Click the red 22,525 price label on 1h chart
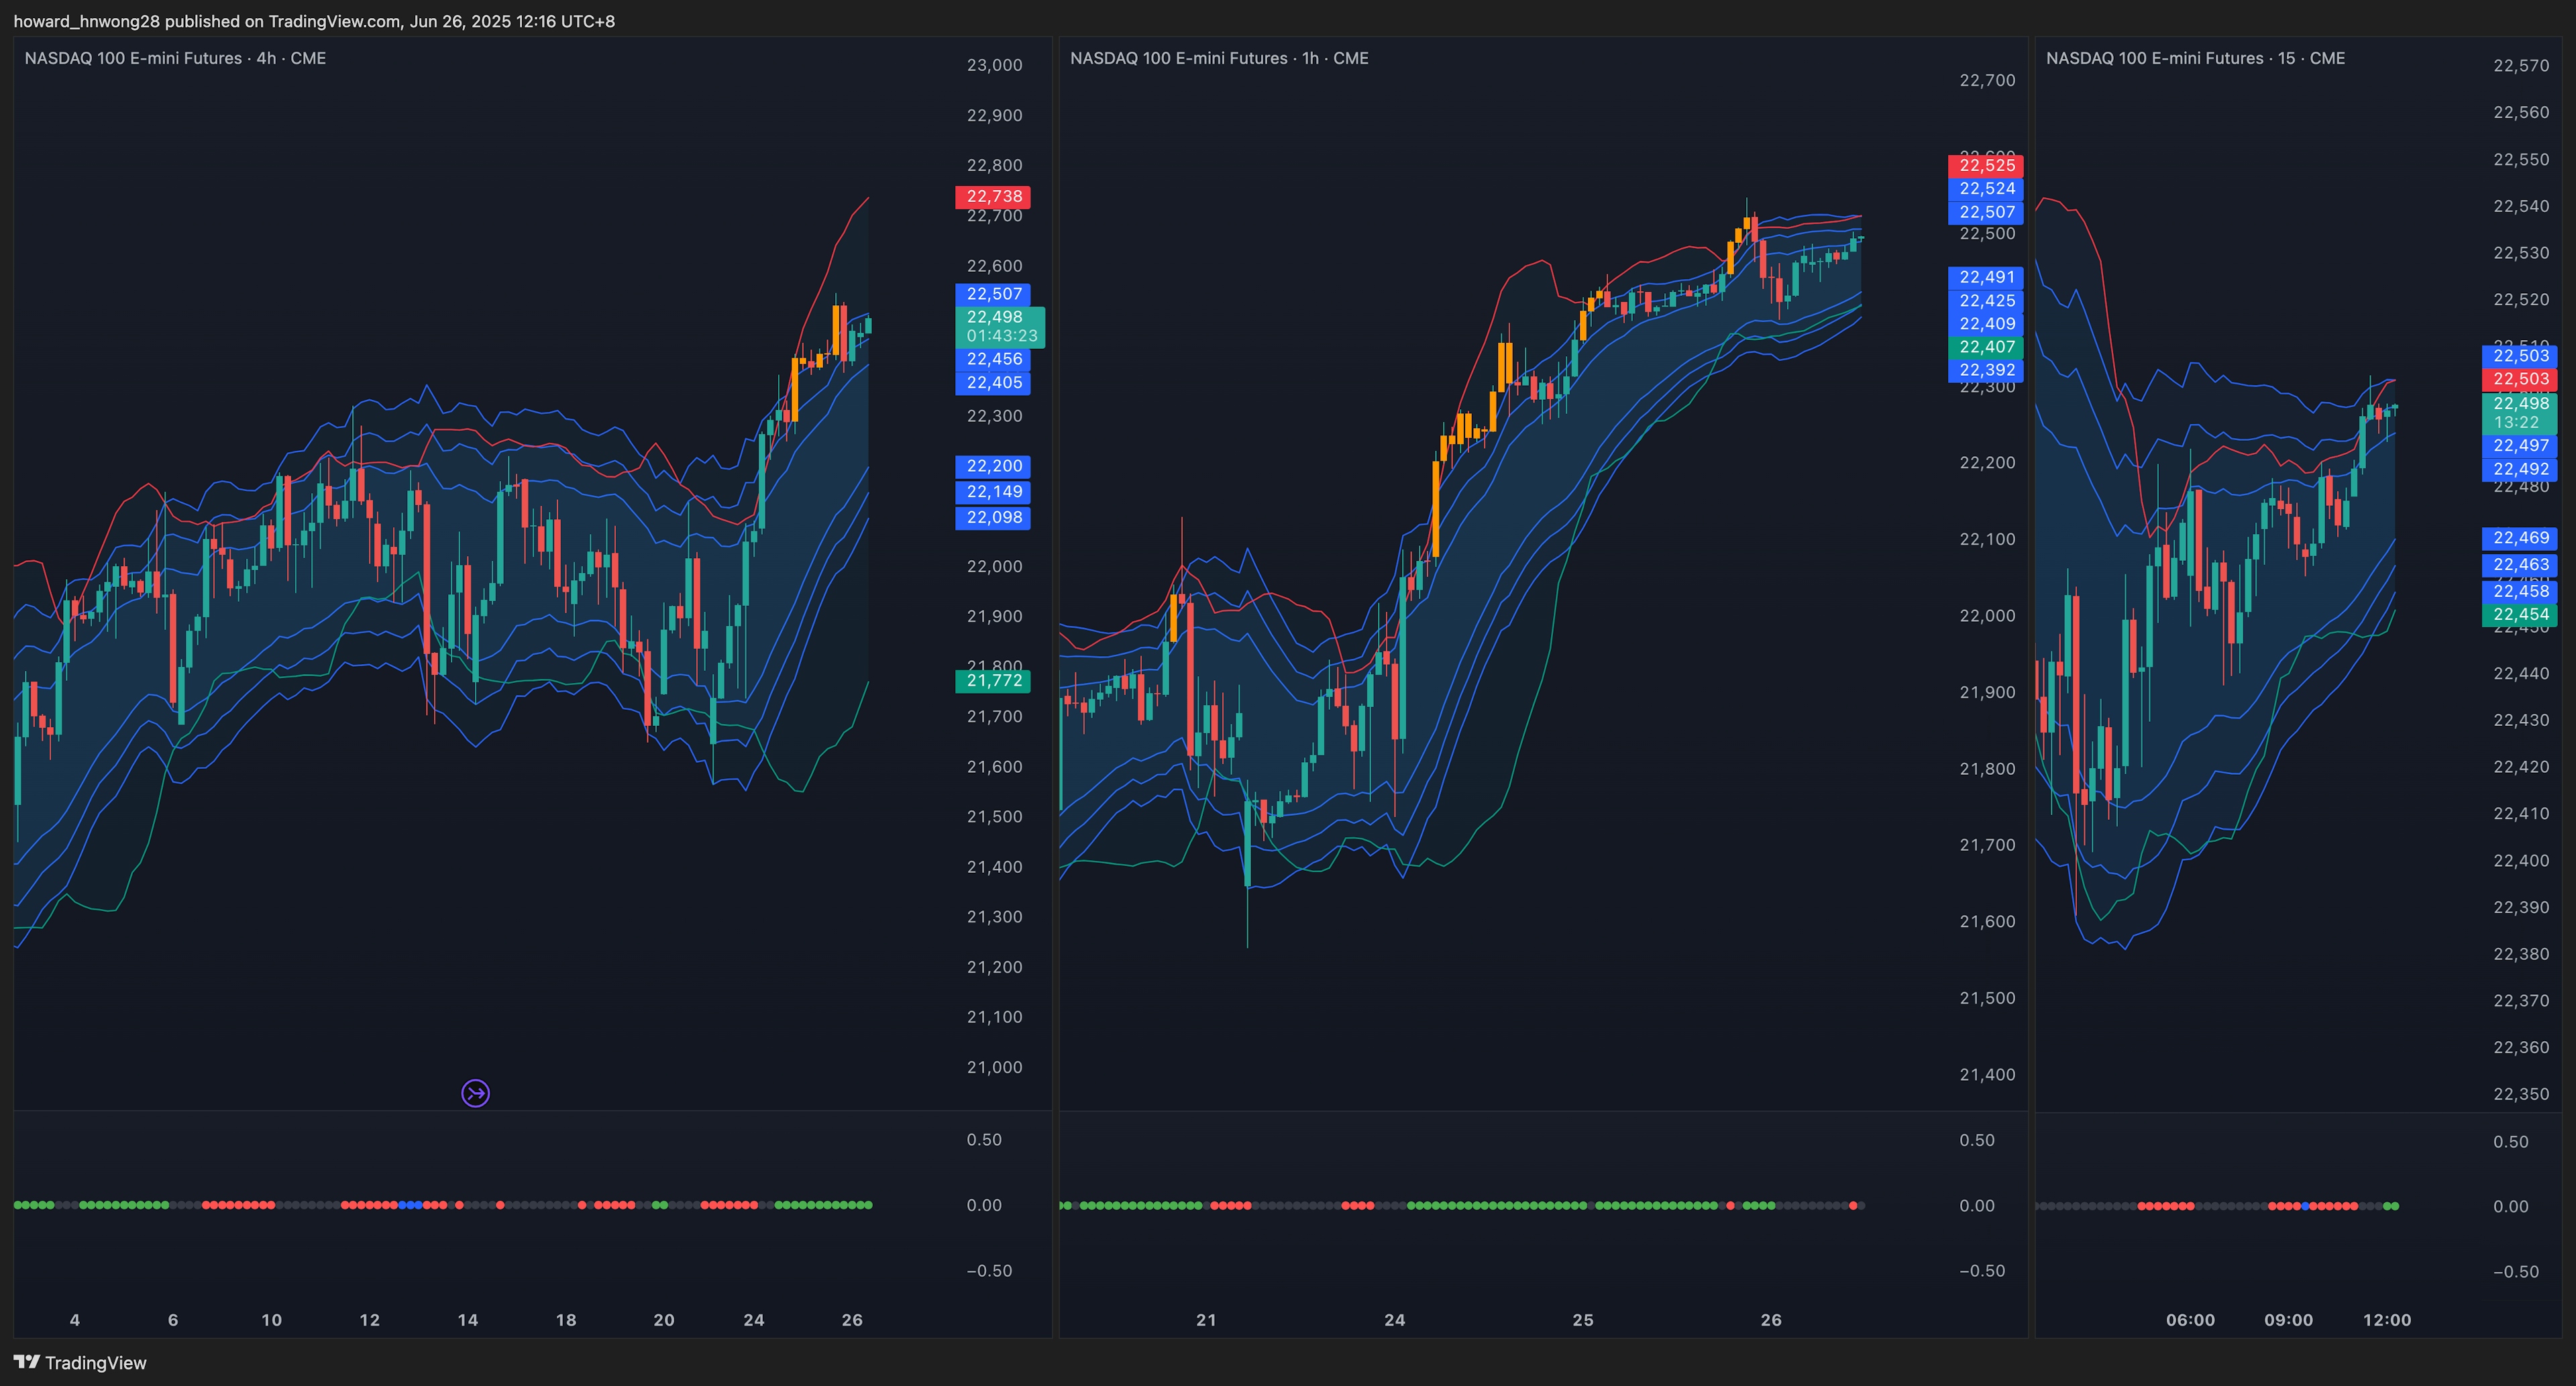This screenshot has height=1386, width=2576. [1986, 165]
